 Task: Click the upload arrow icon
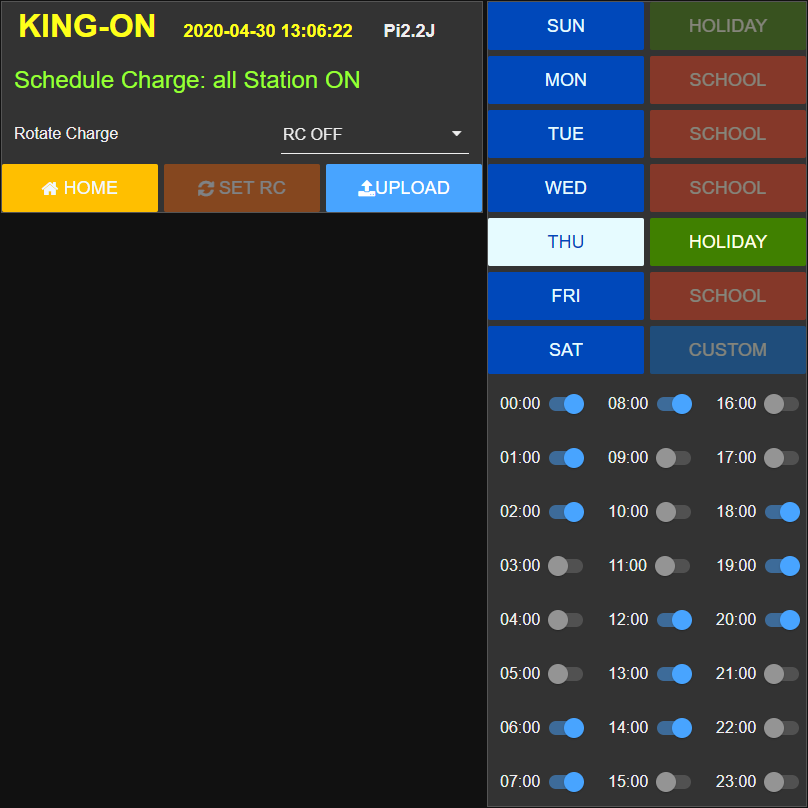(366, 189)
